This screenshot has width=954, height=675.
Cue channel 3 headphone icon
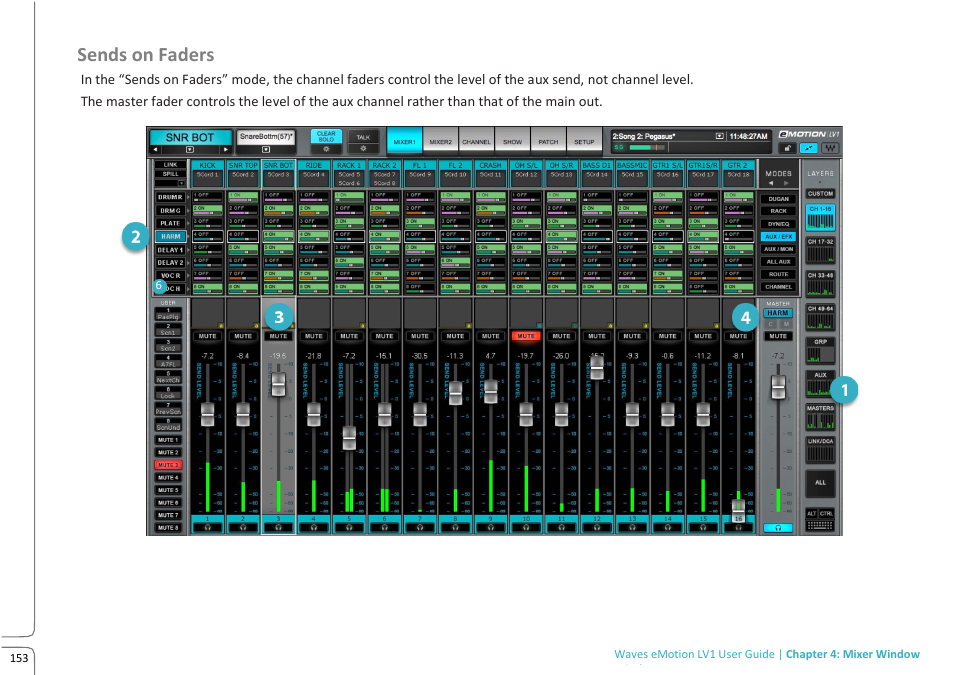coord(278,528)
